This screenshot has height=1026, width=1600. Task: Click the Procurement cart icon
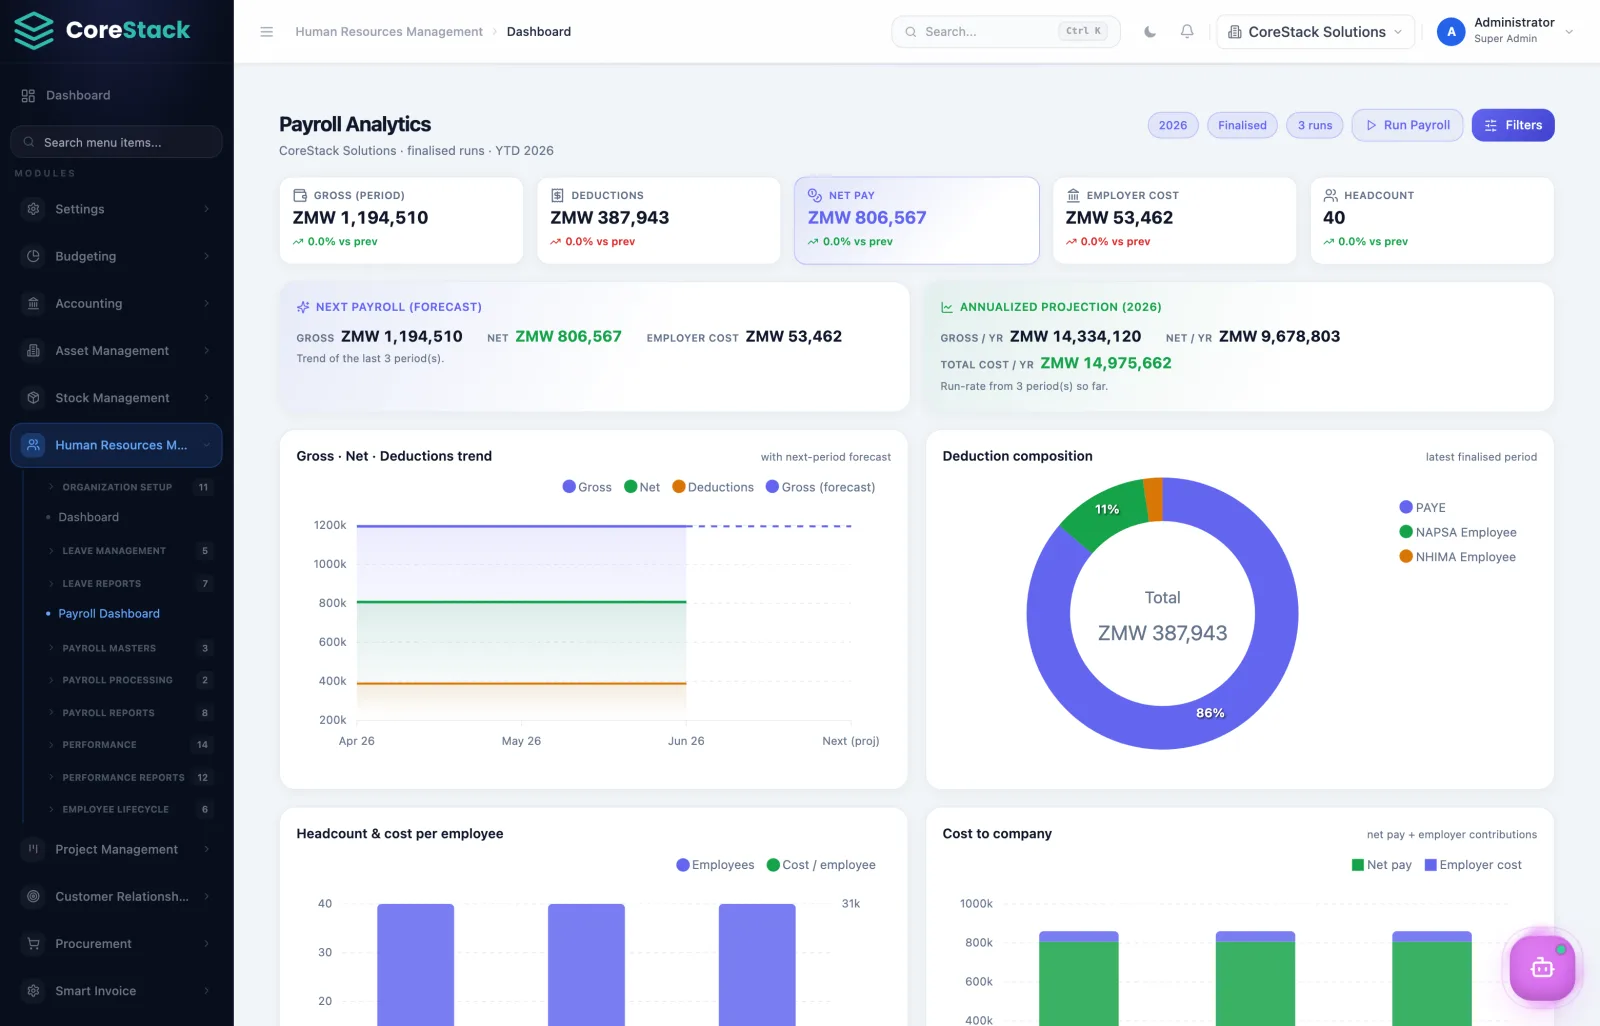click(x=34, y=944)
